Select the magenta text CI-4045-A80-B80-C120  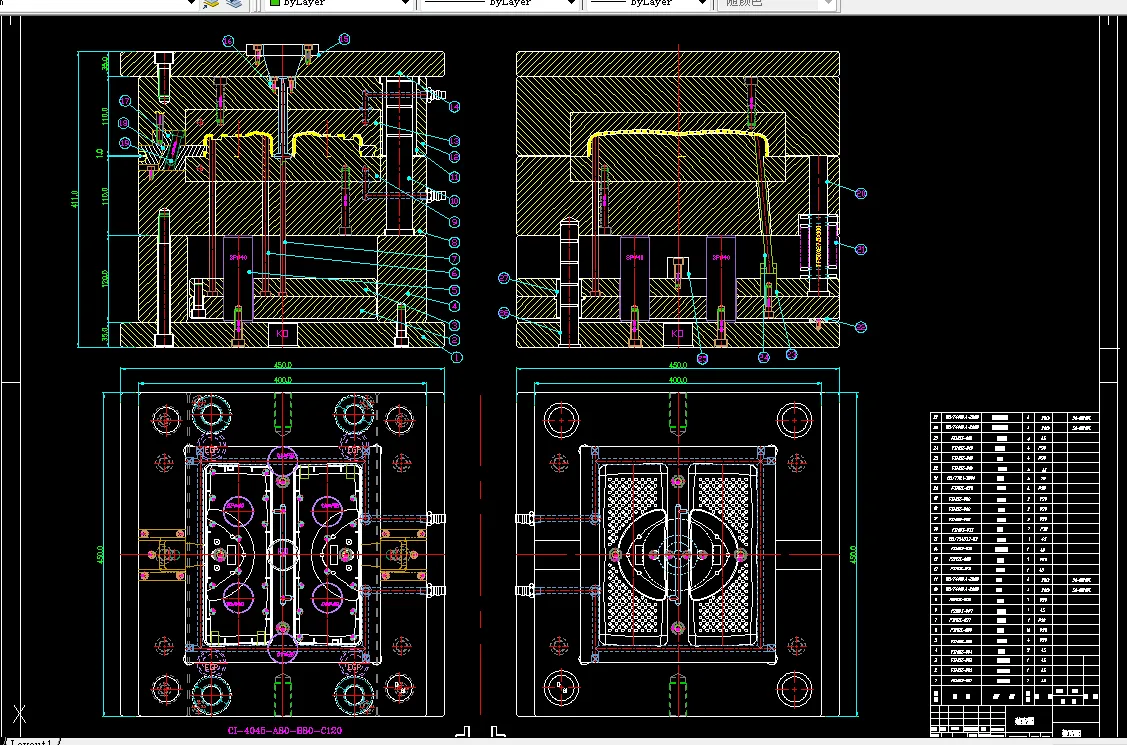(x=285, y=731)
